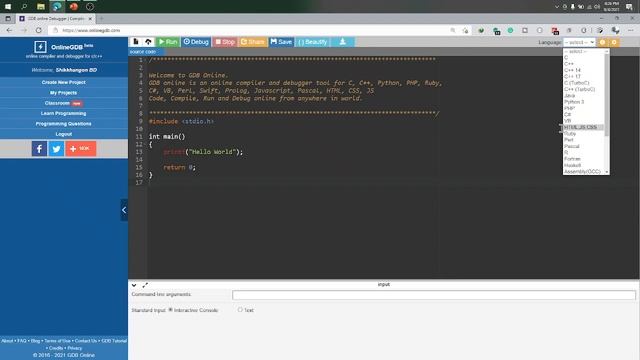Screen dimensions: 640x360
Task: Open File Explorer from the taskbar
Action: (40, 7)
